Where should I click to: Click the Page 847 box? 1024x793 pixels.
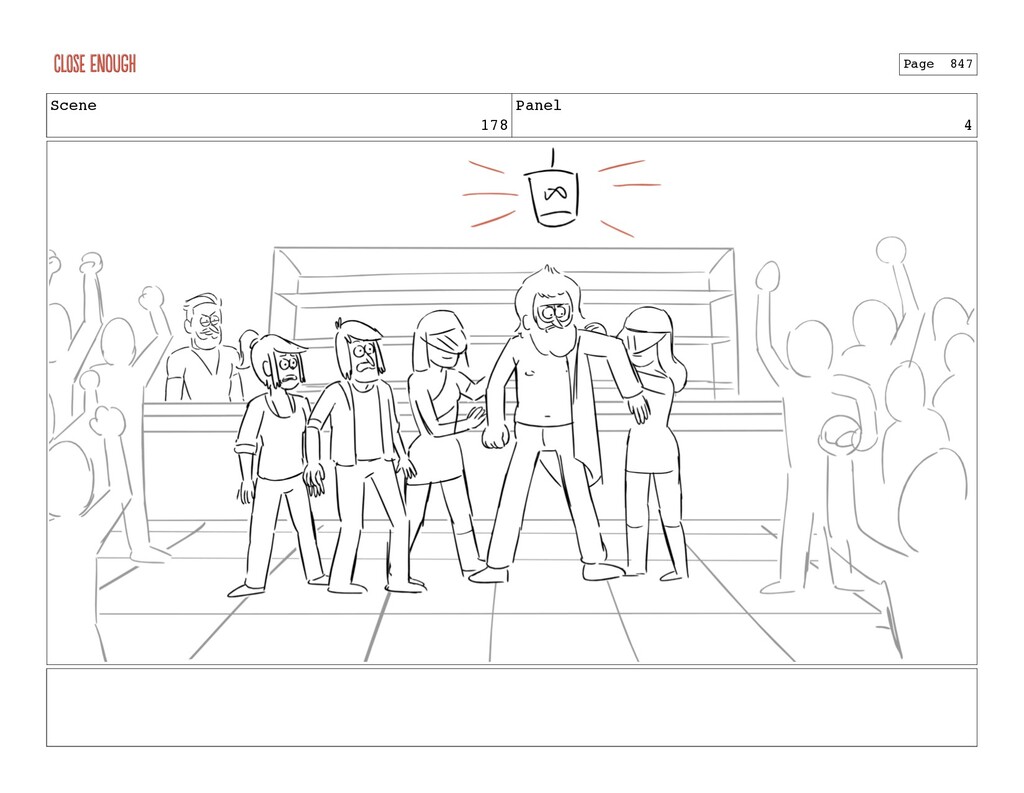[x=937, y=64]
